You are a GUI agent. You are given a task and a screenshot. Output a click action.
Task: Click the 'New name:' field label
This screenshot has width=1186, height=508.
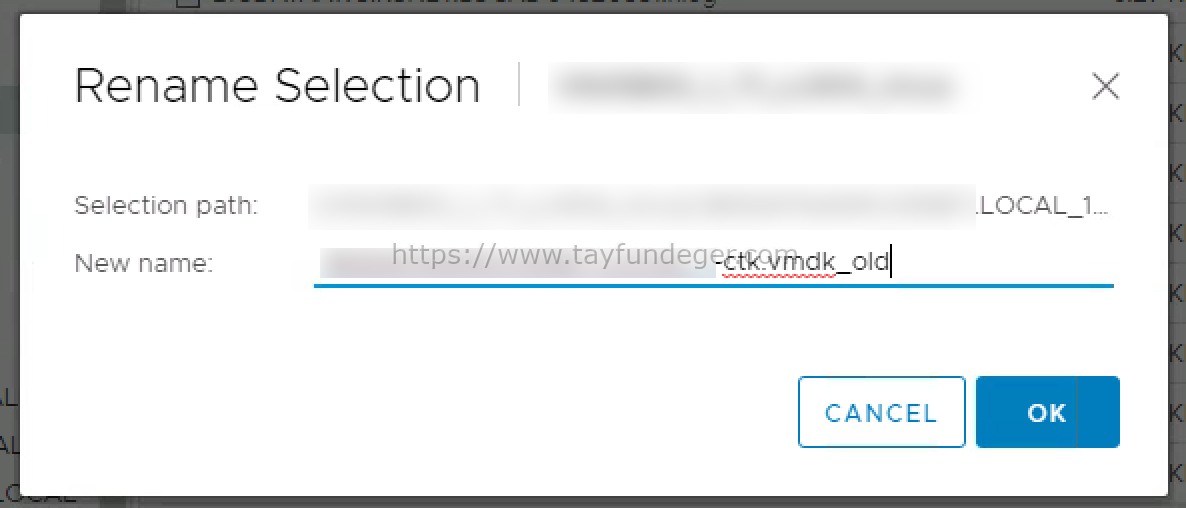click(x=144, y=264)
